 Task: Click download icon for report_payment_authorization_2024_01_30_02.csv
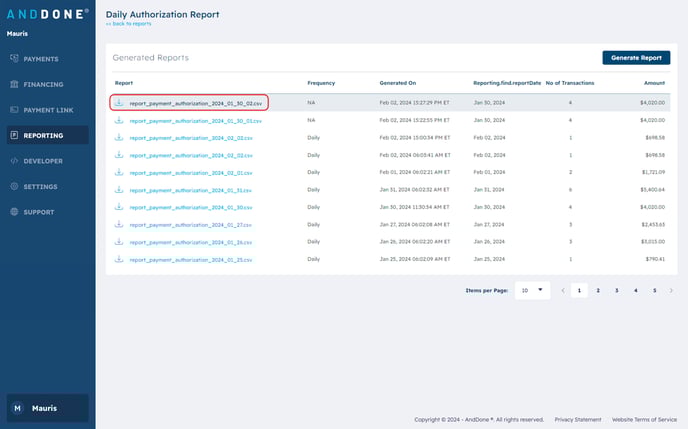[119, 103]
